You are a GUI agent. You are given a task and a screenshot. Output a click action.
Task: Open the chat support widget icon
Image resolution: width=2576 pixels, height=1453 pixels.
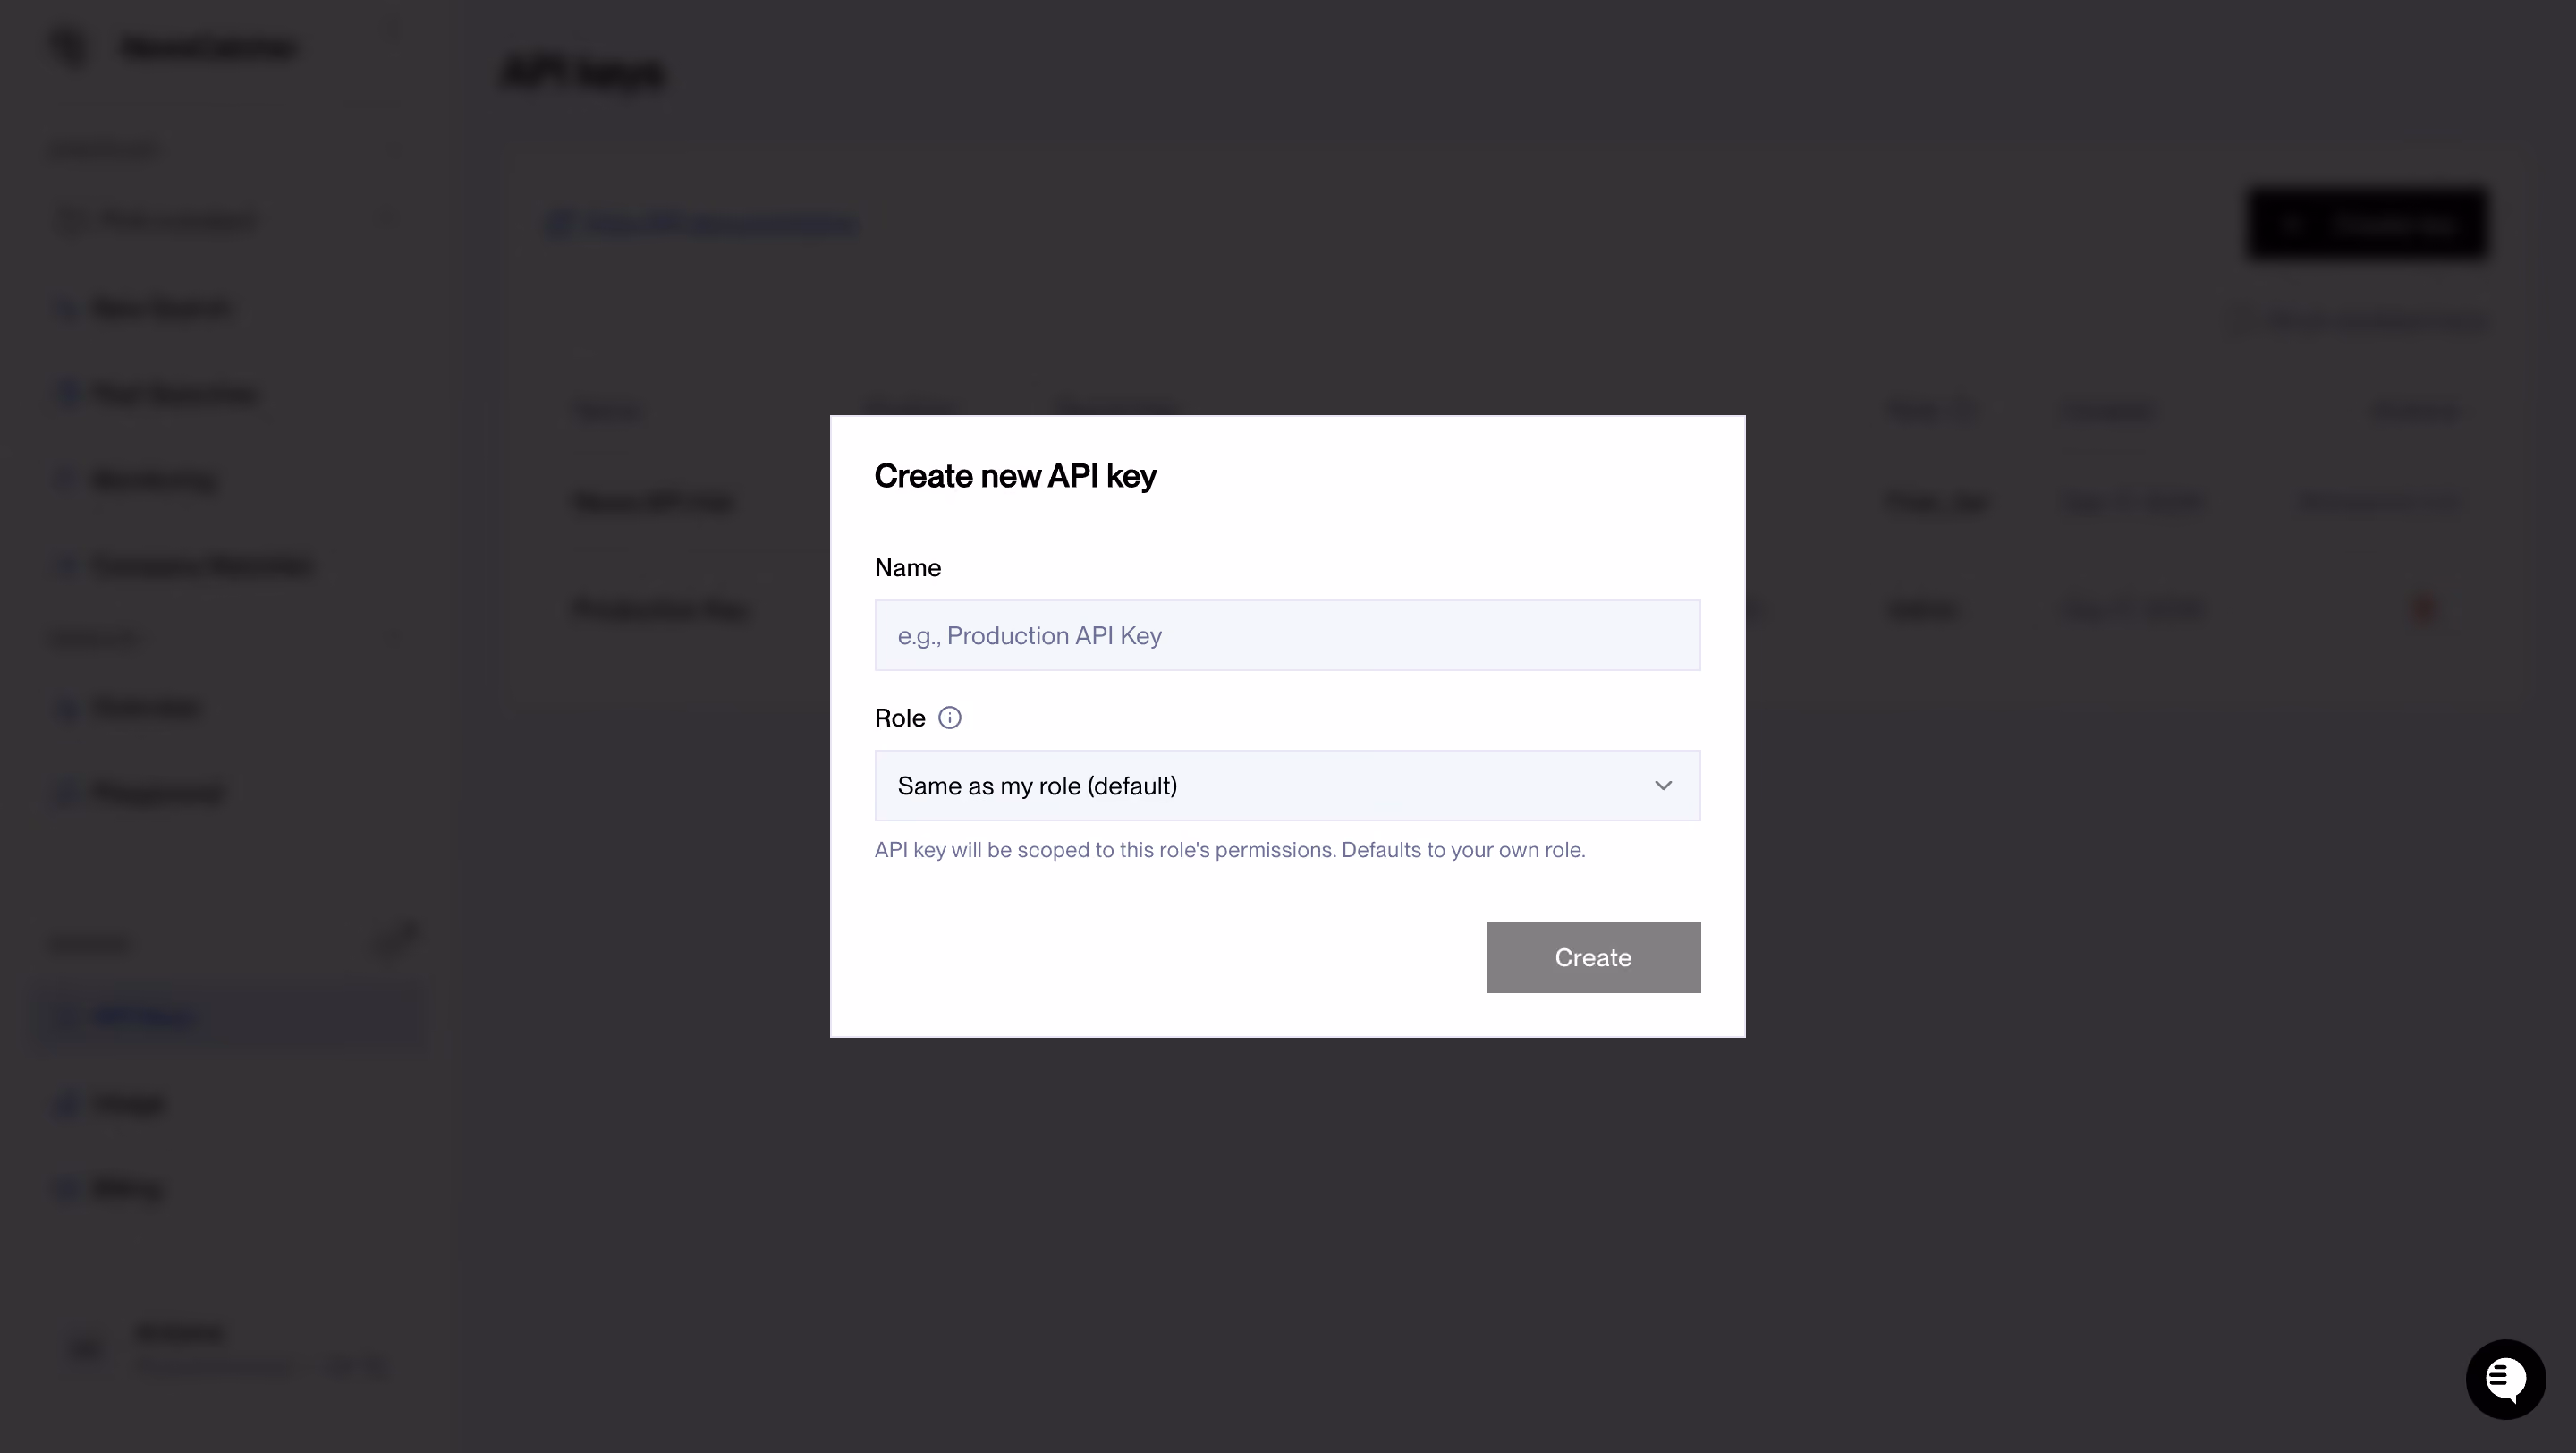(2505, 1379)
